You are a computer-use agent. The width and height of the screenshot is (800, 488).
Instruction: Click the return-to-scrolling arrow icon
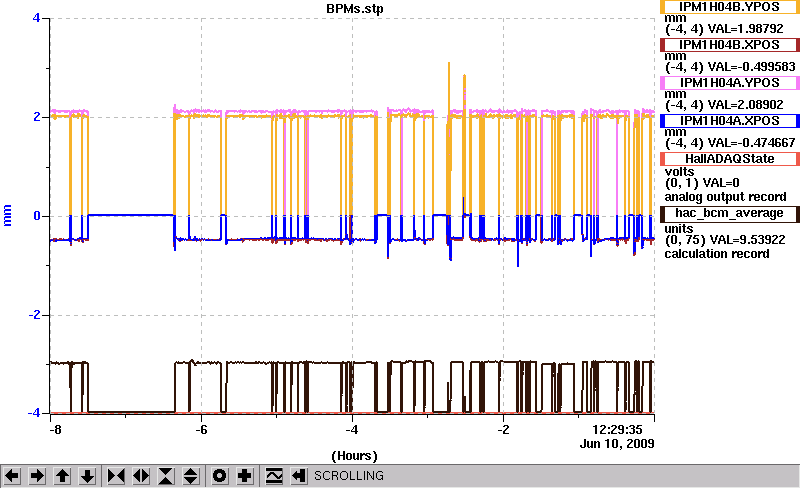click(x=299, y=476)
